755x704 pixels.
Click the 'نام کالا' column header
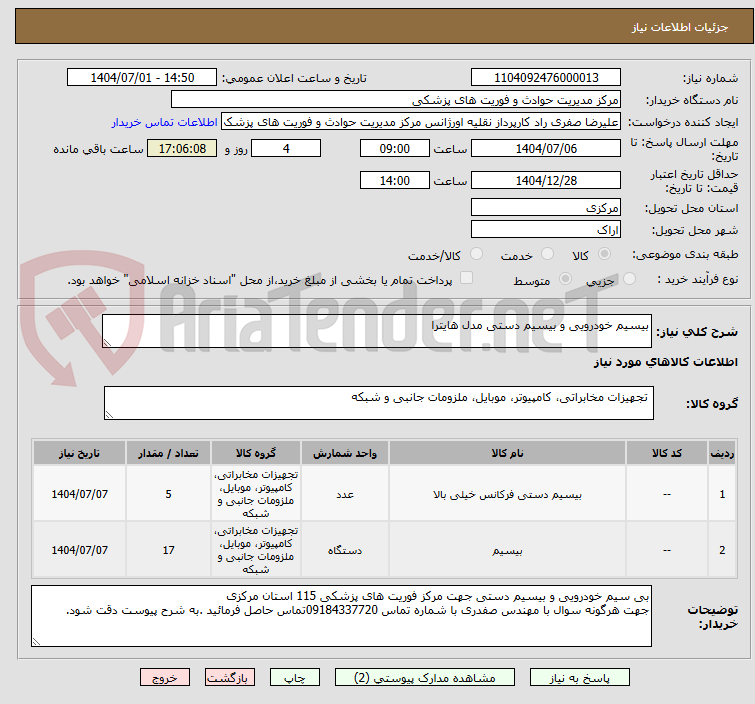507,453
